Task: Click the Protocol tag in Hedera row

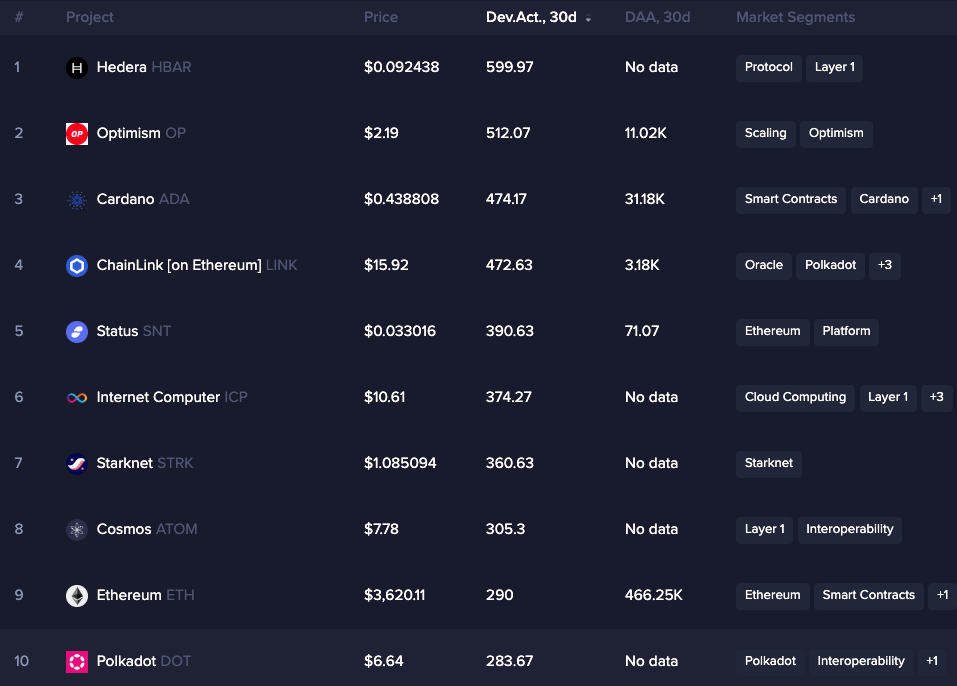Action: coord(768,68)
